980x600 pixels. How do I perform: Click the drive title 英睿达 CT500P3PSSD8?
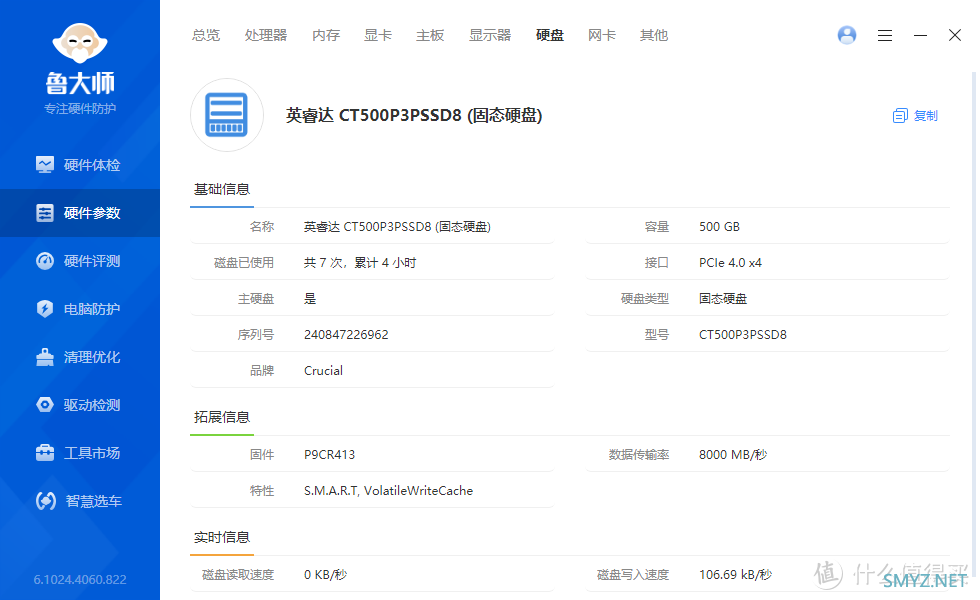click(x=414, y=115)
